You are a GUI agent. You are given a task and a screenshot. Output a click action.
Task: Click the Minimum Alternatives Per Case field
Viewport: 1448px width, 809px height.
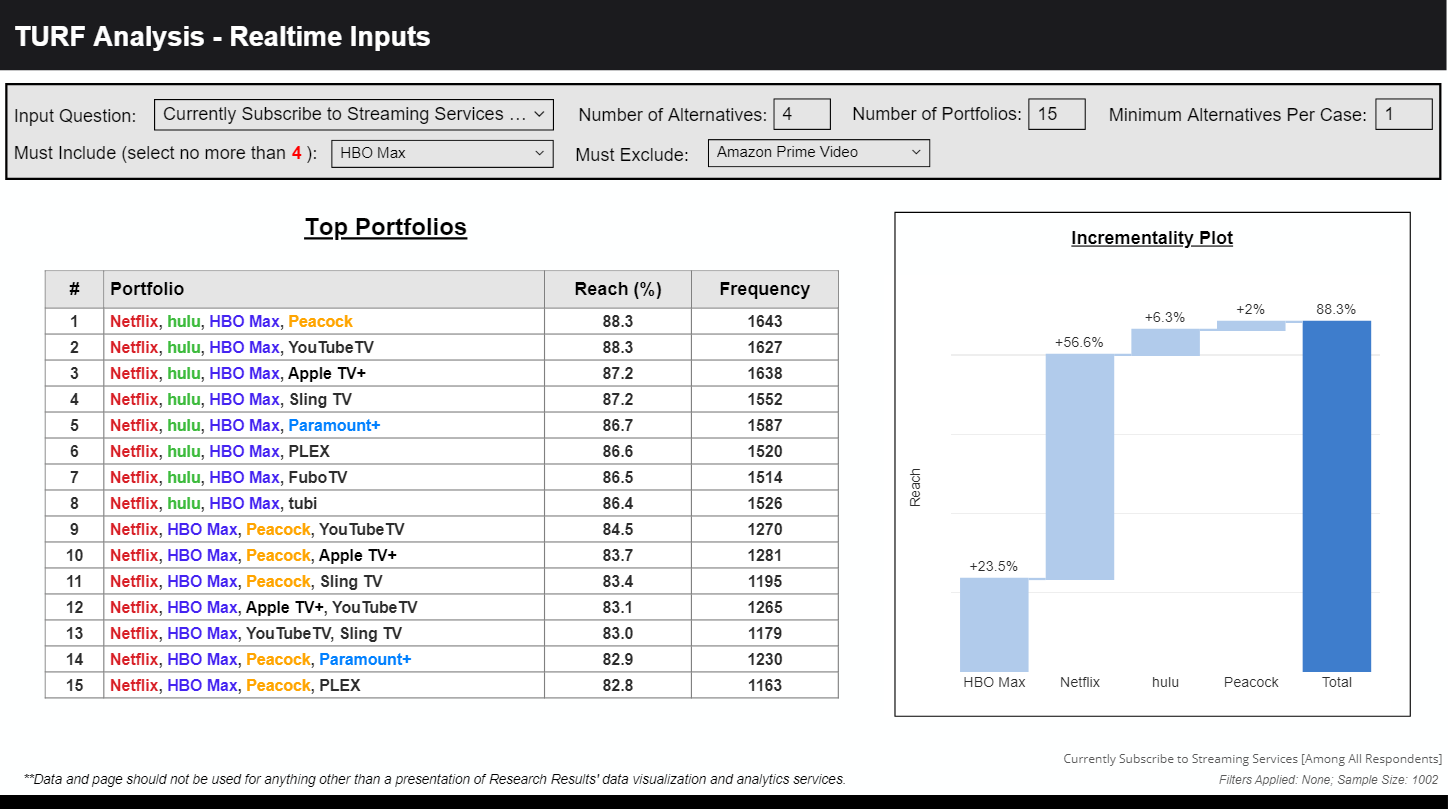(1404, 114)
